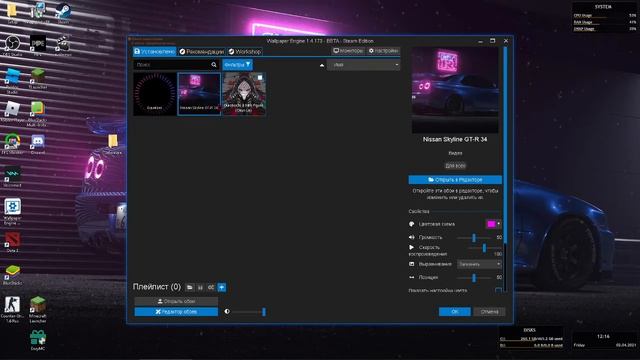
Task: Open the Voicemod desktop shortcut
Action: tap(12, 177)
